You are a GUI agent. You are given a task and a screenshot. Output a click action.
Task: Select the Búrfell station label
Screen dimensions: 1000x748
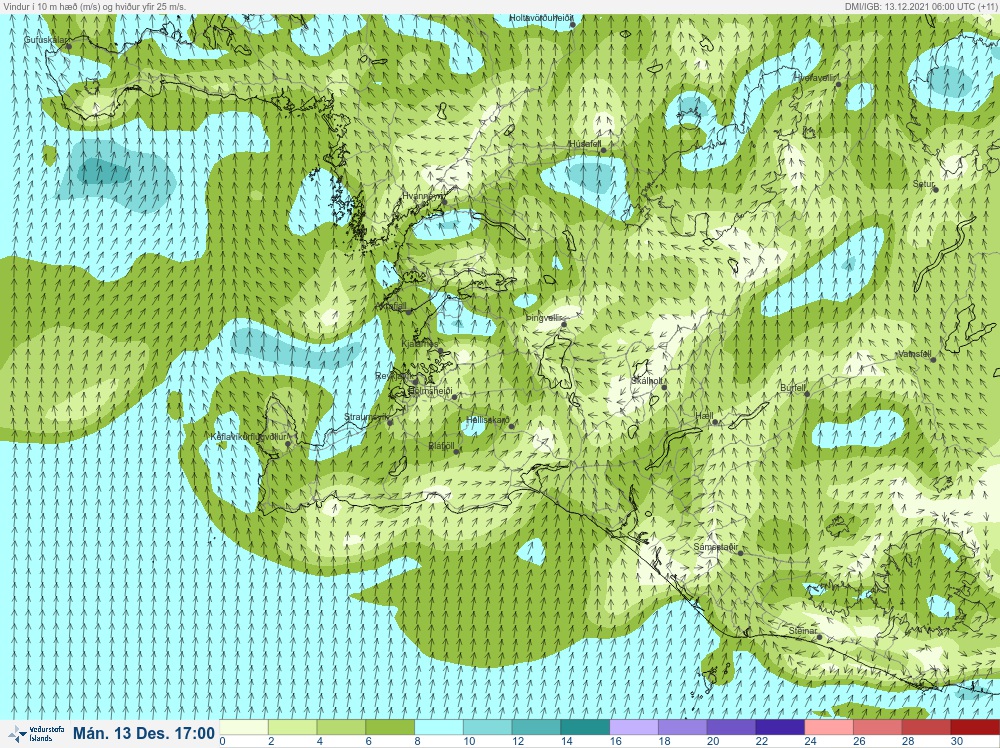click(x=793, y=388)
